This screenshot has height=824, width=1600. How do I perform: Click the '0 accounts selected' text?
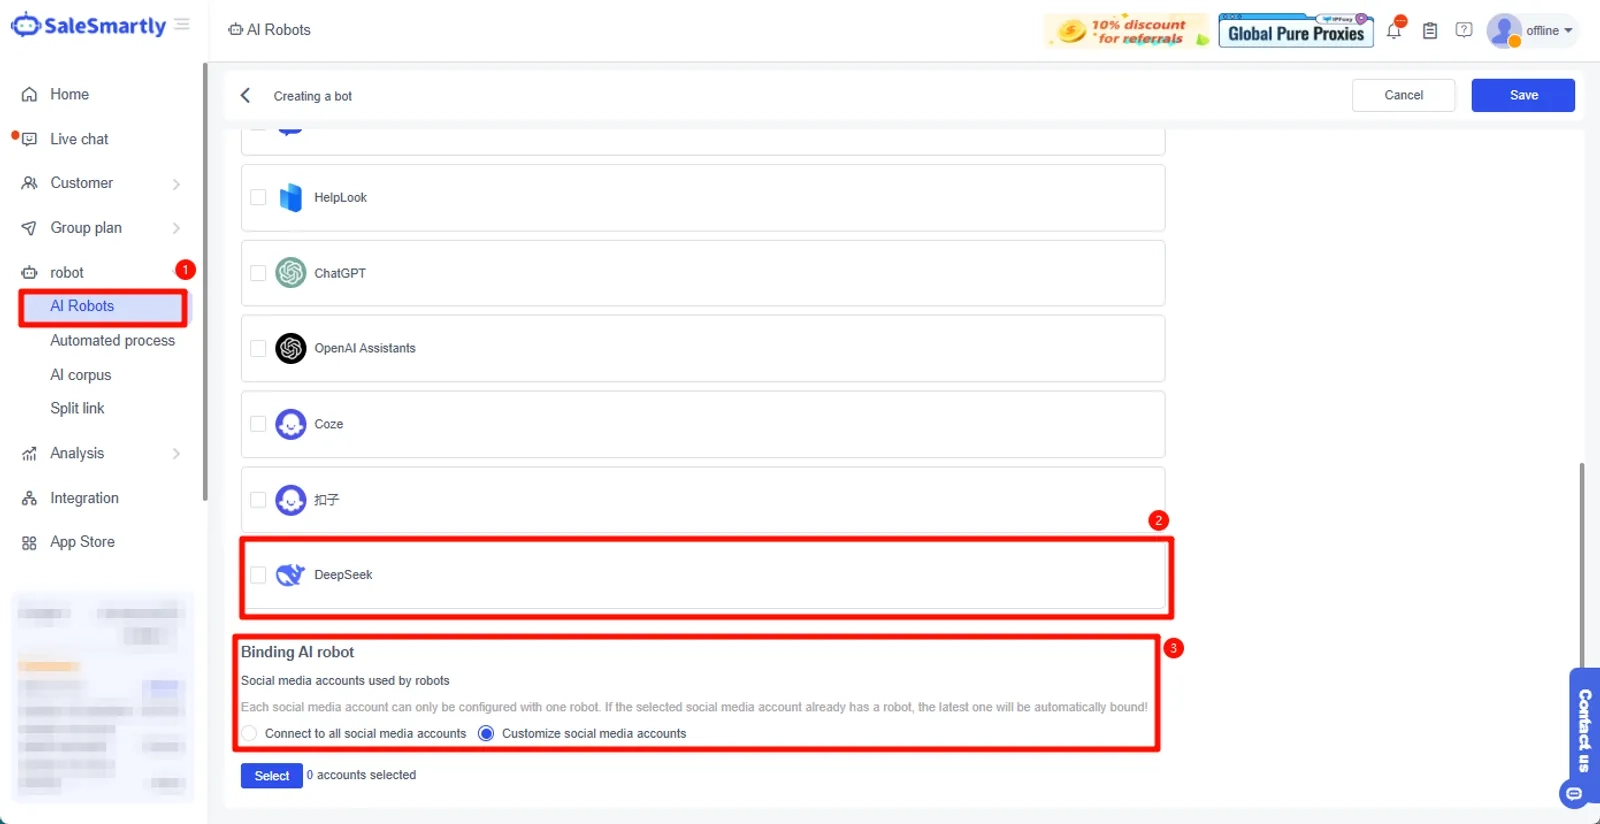[361, 775]
